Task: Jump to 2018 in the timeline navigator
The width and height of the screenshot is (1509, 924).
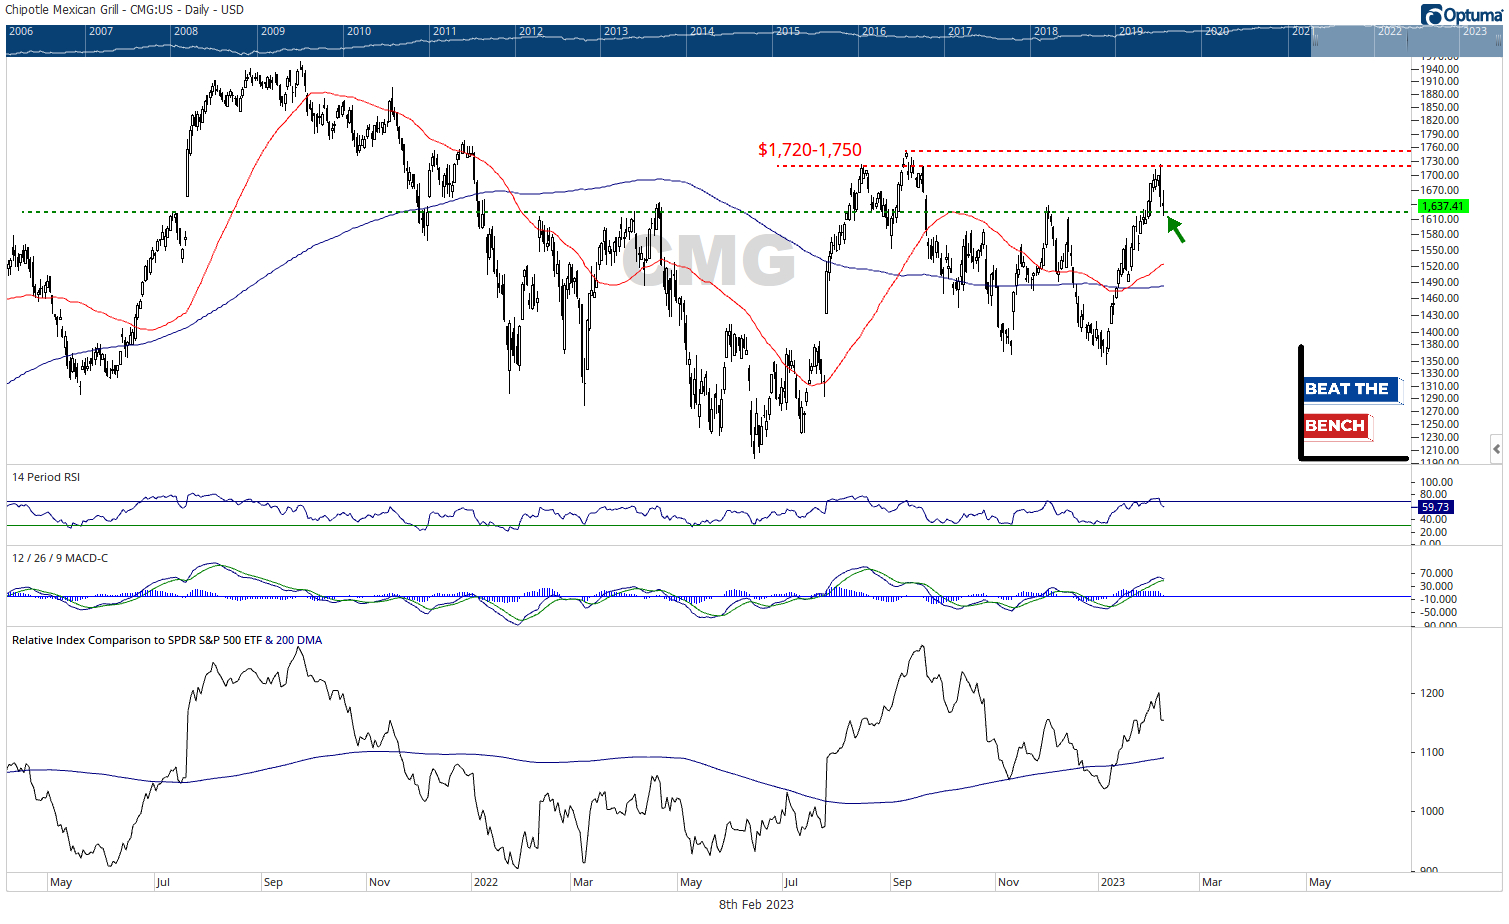Action: [1046, 32]
